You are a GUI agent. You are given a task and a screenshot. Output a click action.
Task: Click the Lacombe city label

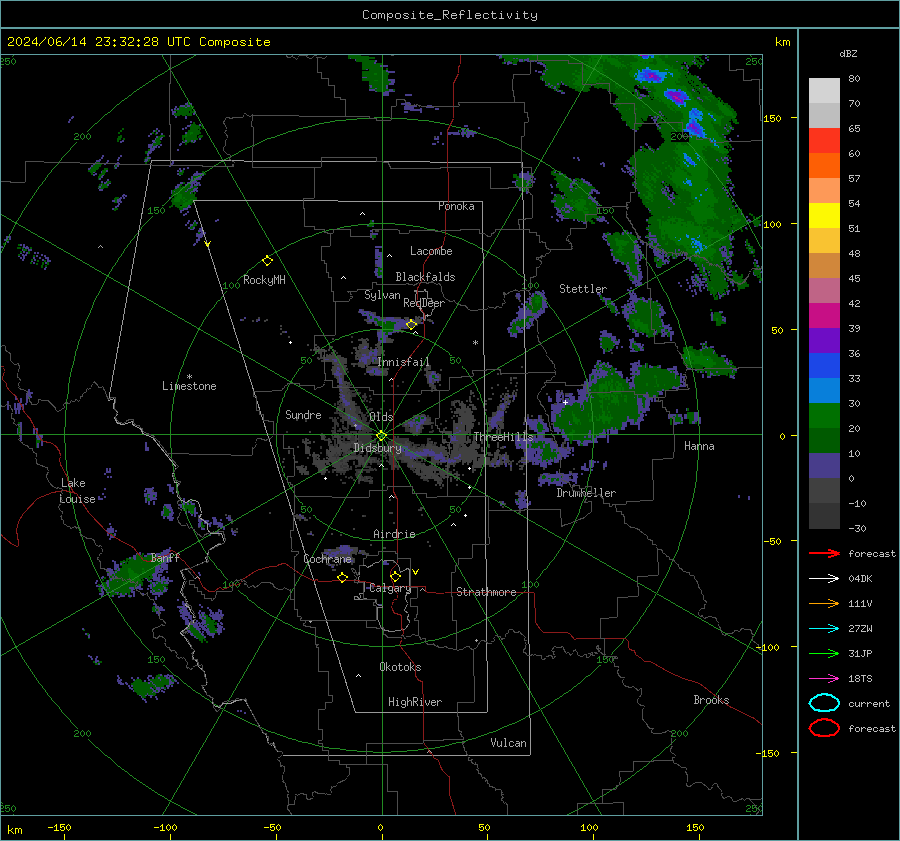431,251
